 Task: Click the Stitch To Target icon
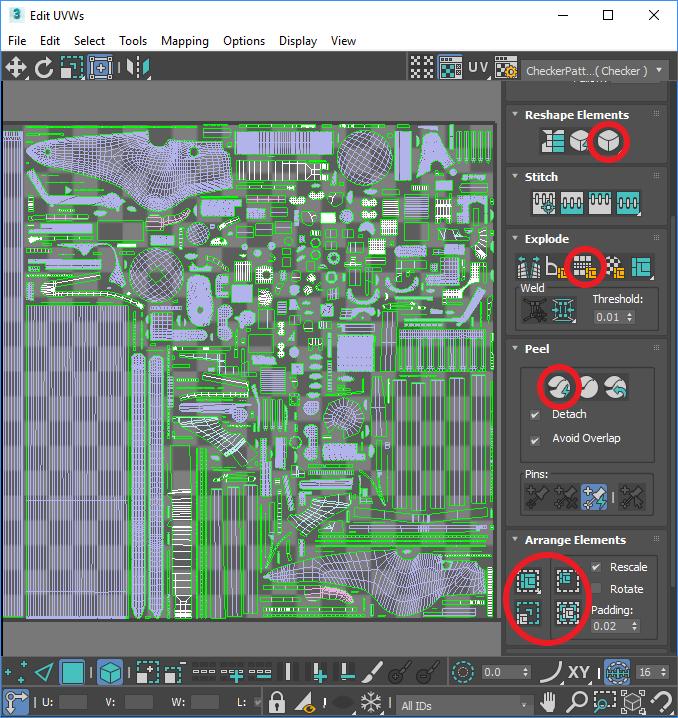coord(544,203)
